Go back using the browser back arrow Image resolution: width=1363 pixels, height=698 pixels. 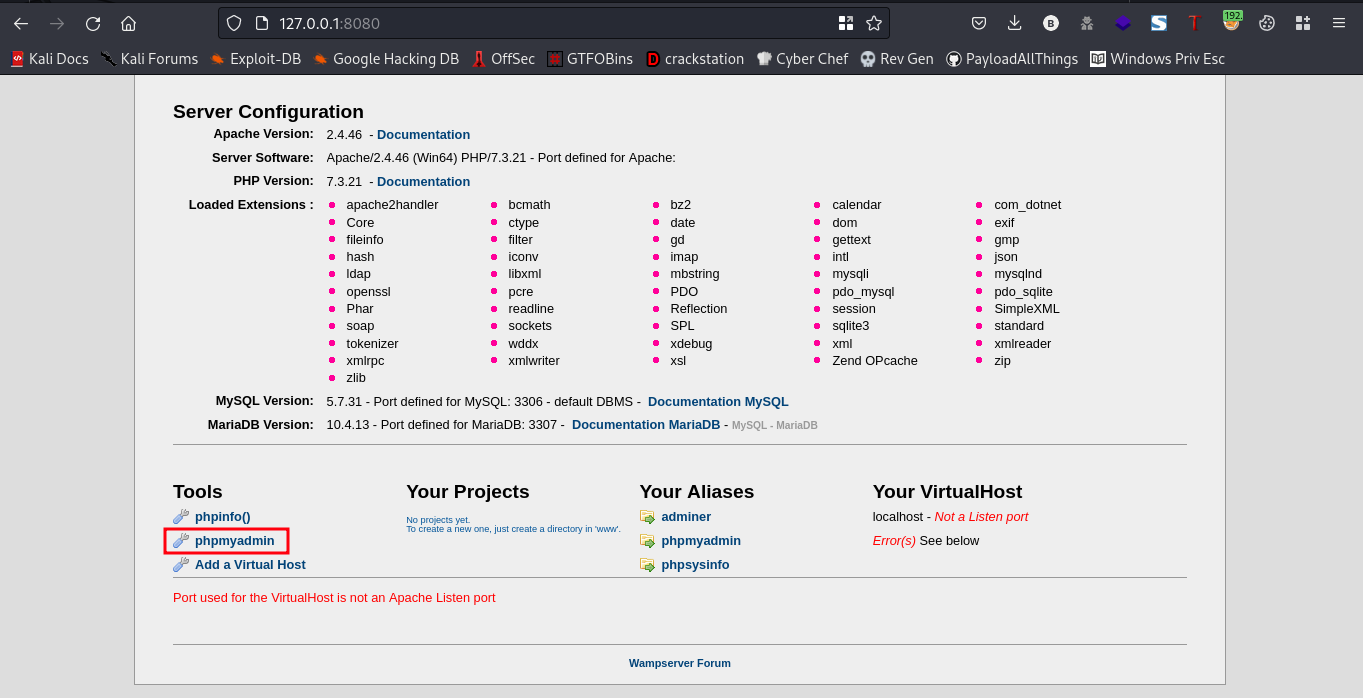pos(21,23)
